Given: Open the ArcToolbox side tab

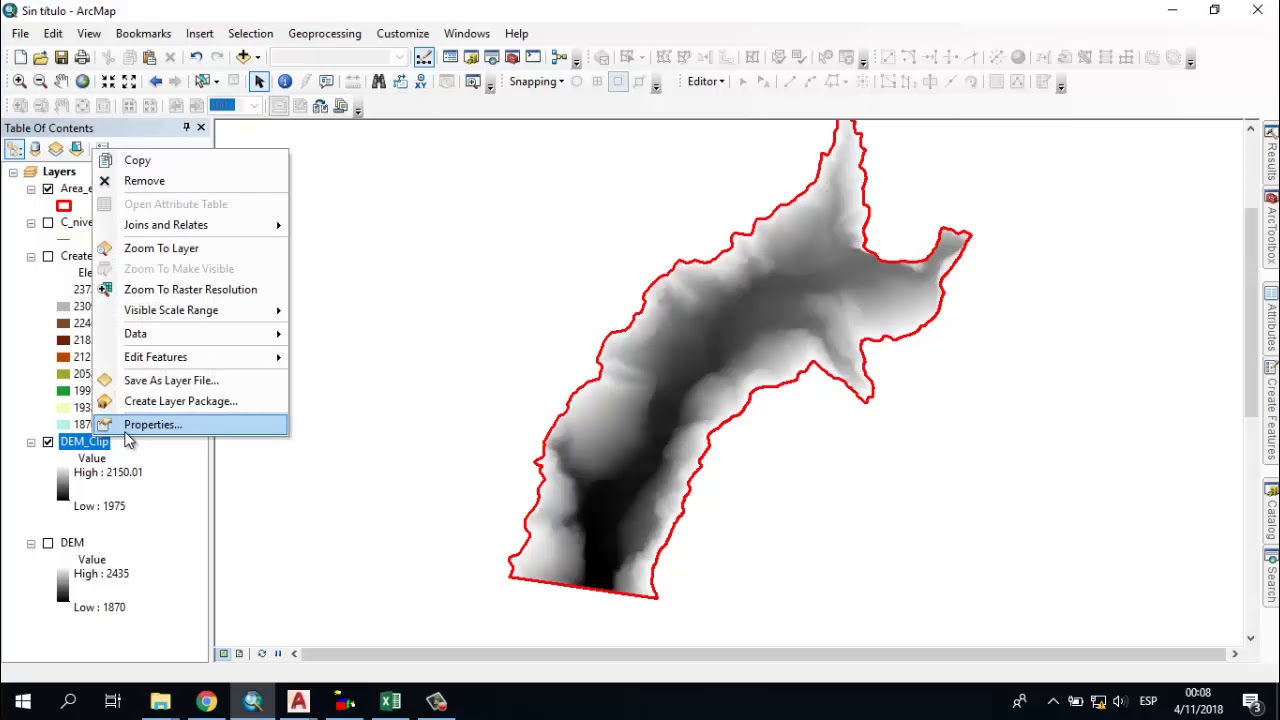Looking at the screenshot, I should click(1271, 227).
